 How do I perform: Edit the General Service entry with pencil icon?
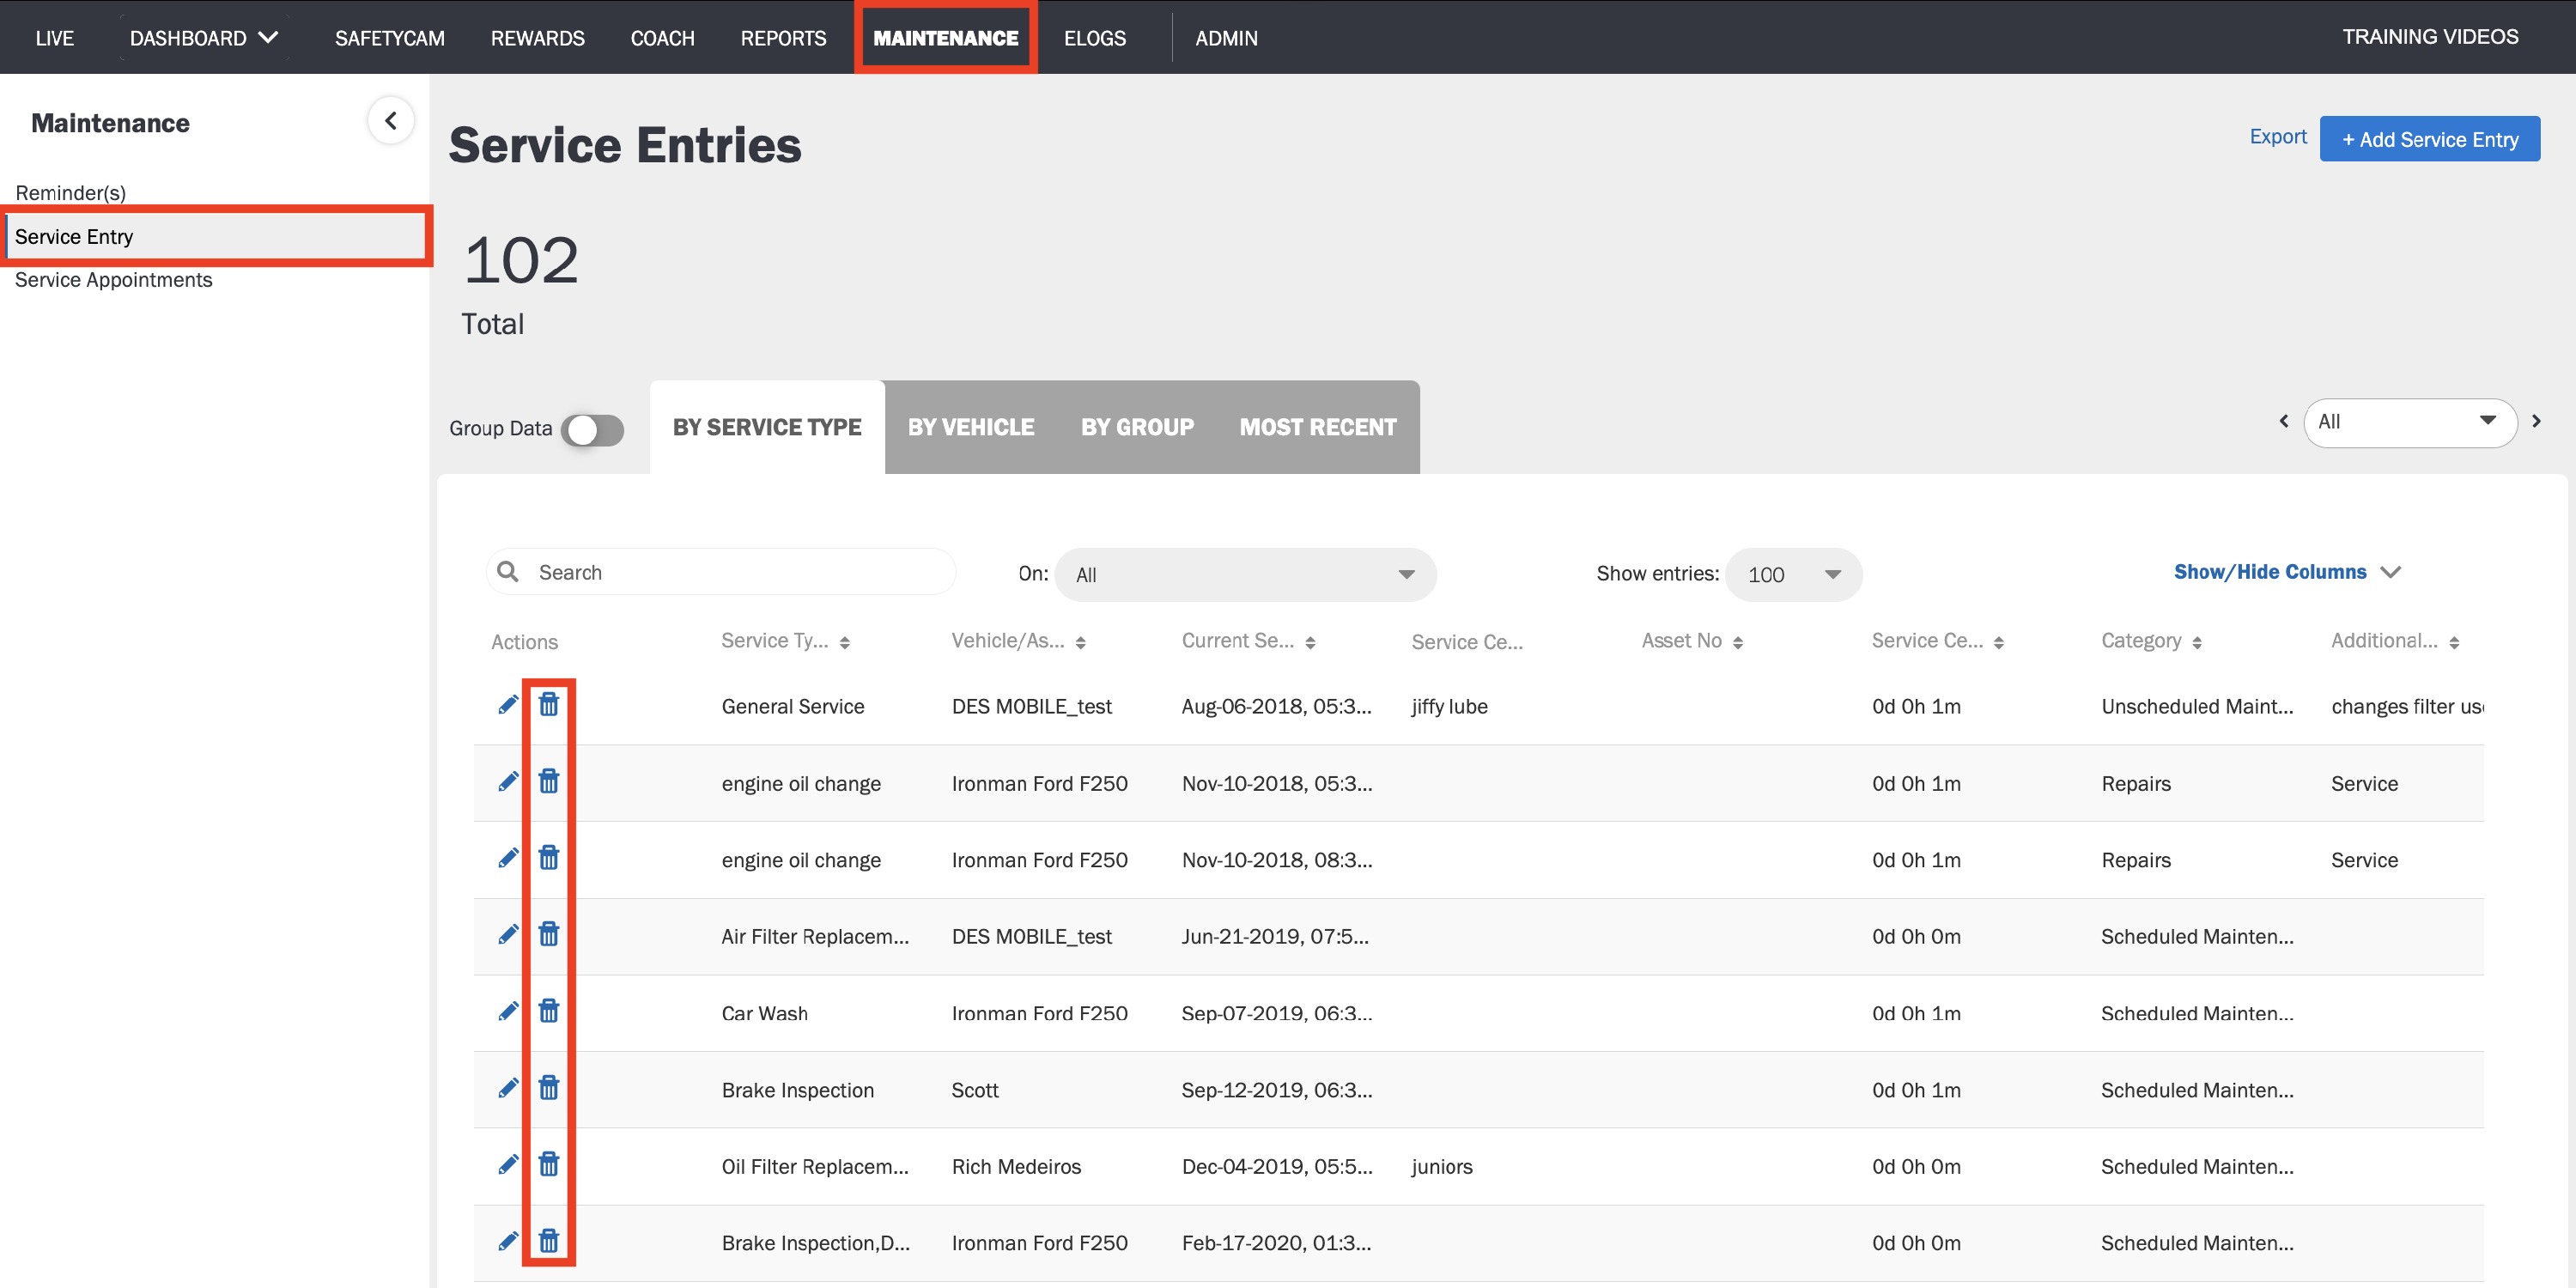pos(508,705)
